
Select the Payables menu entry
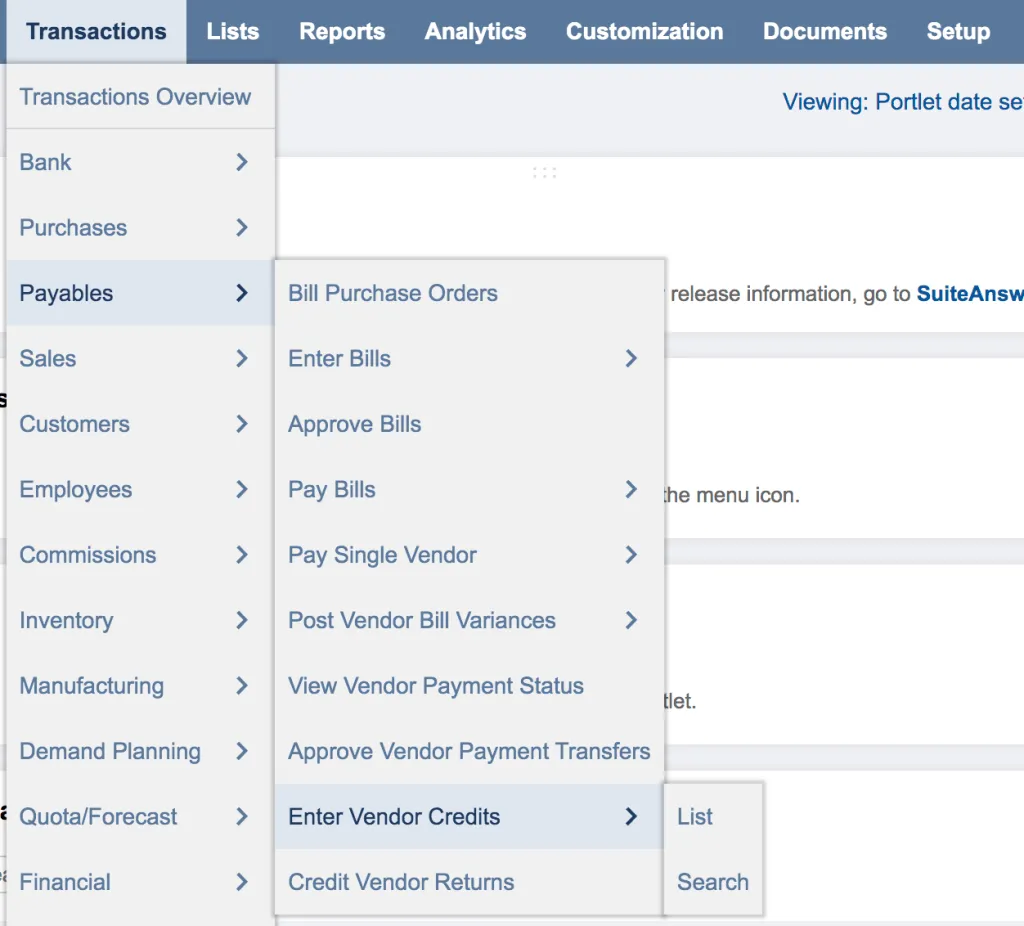click(140, 293)
